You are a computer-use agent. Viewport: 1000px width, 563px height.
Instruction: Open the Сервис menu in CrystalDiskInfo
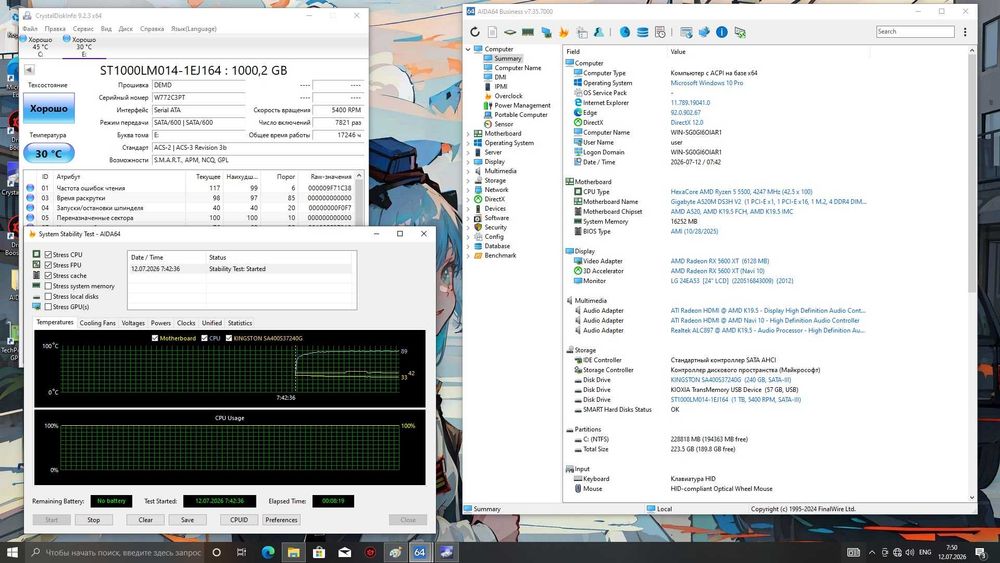point(83,29)
